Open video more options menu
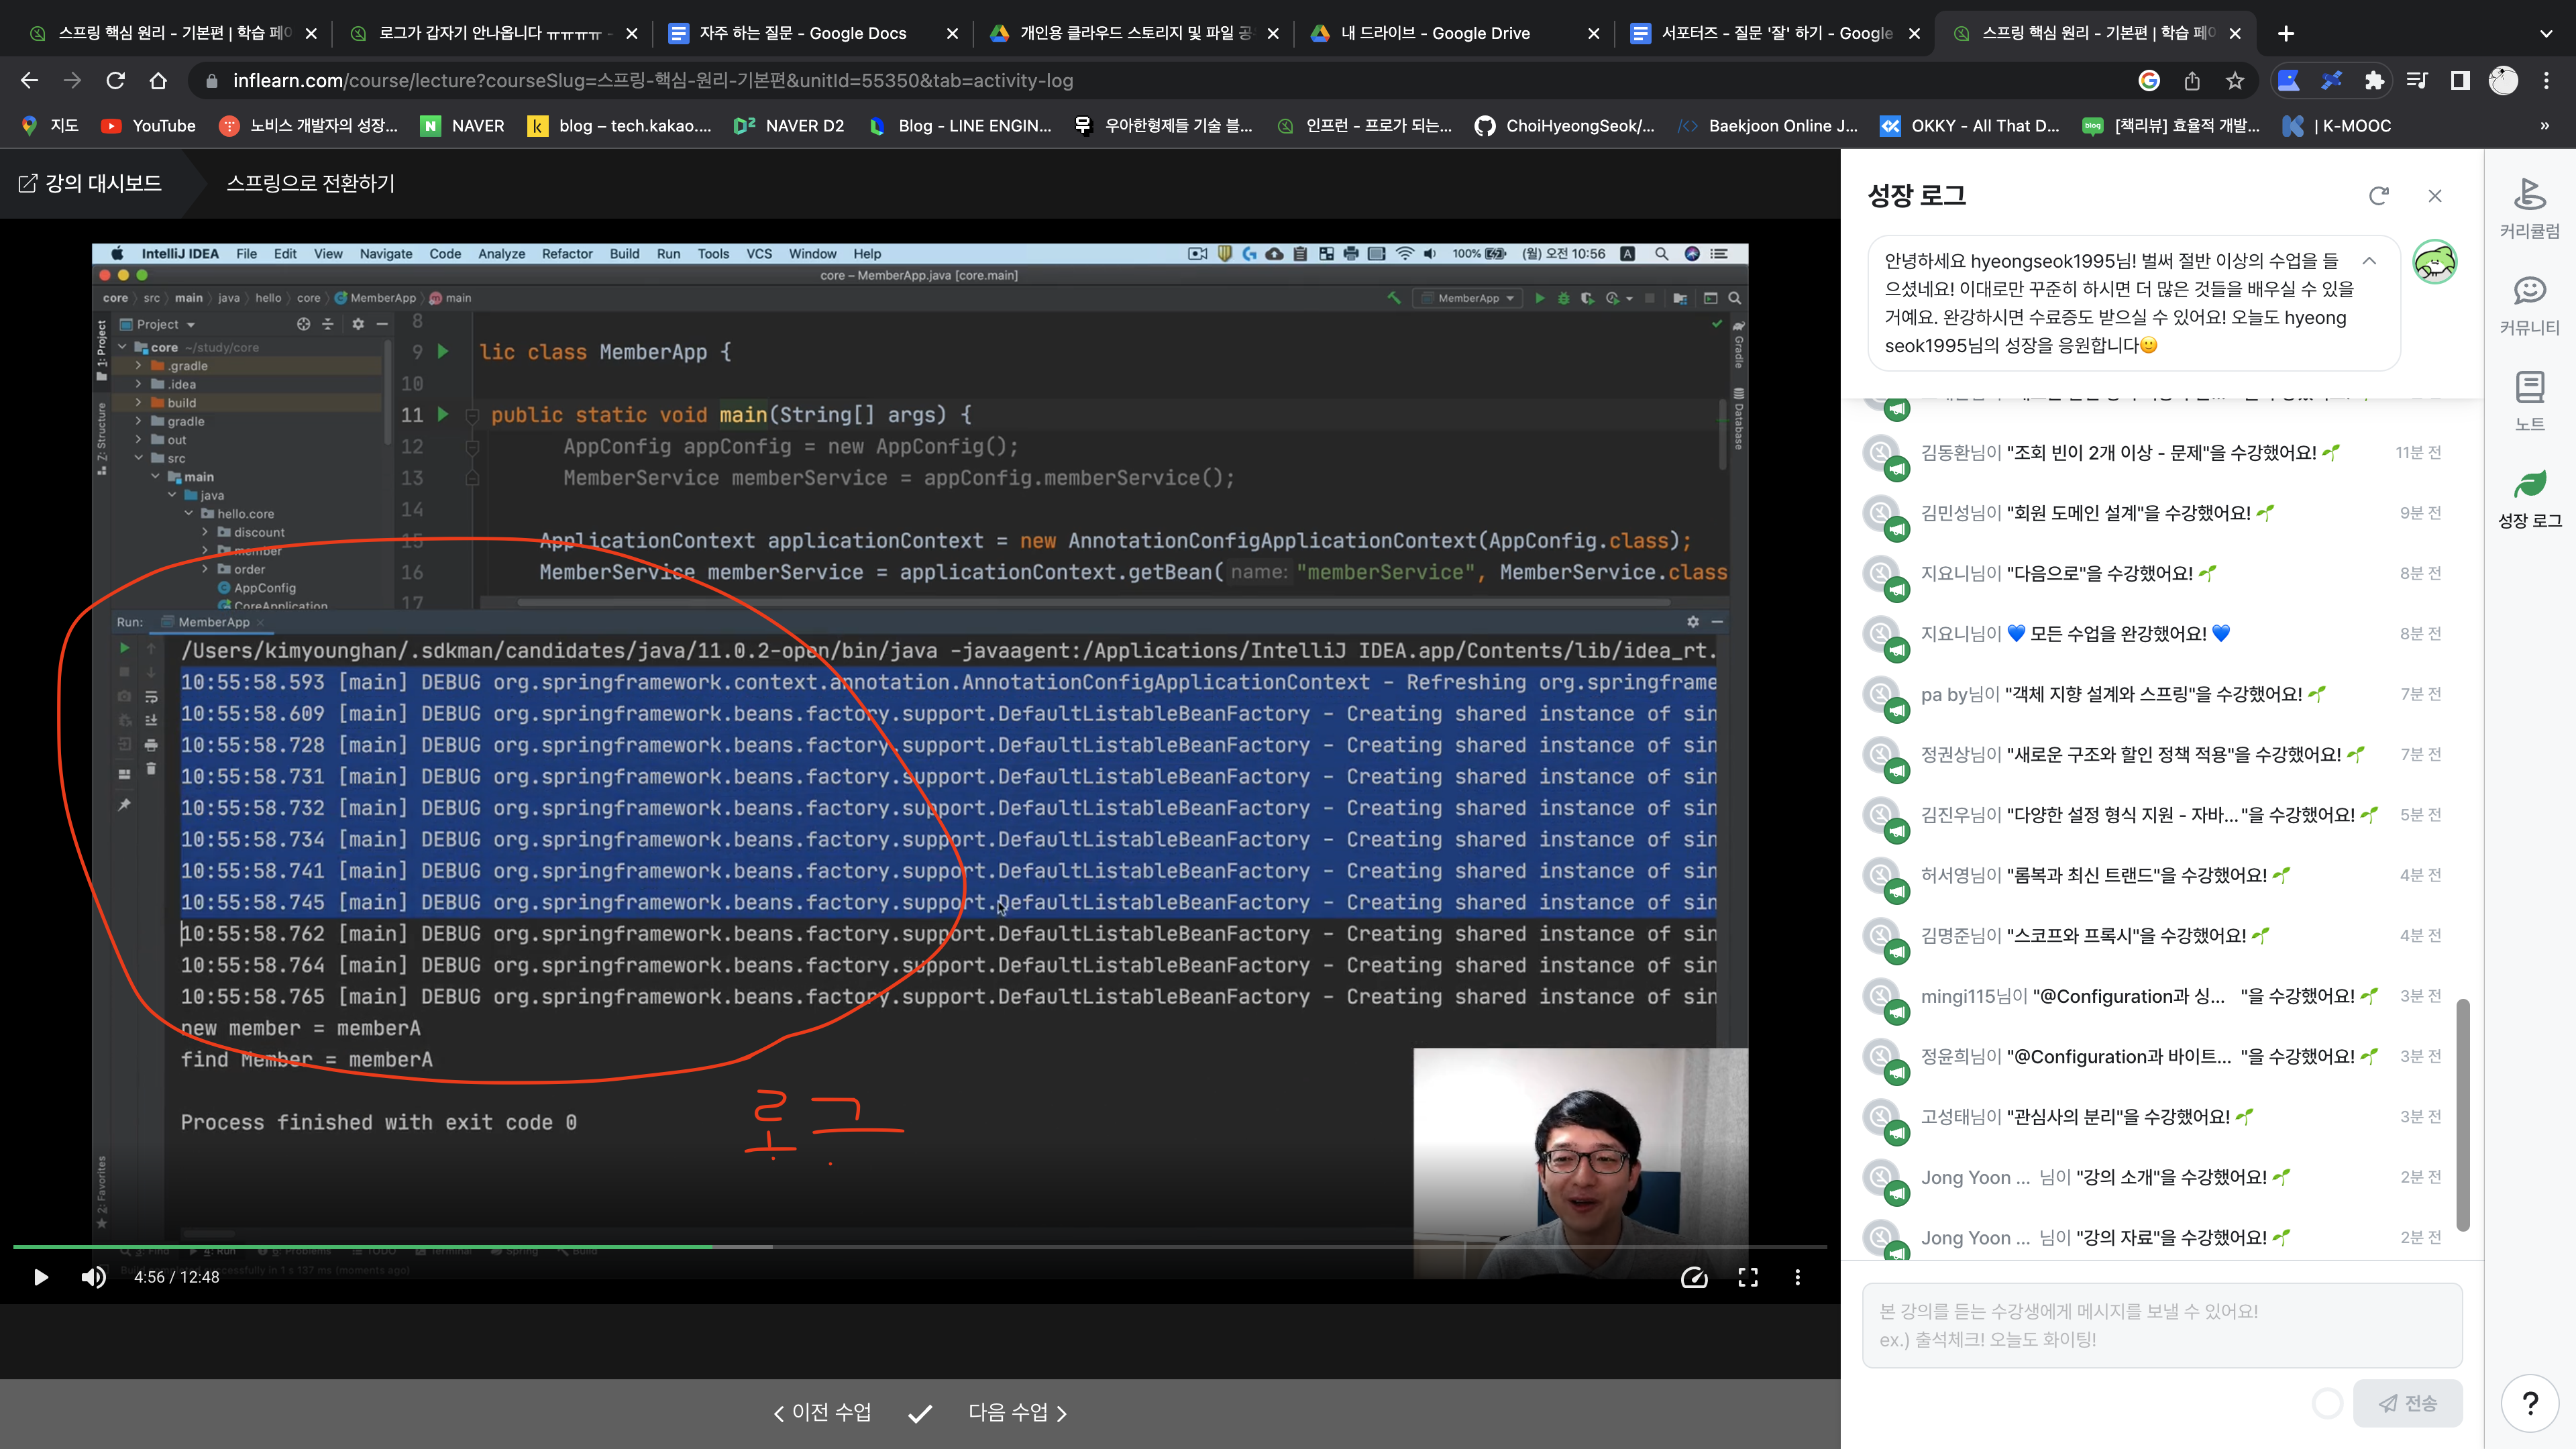 click(x=1798, y=1277)
